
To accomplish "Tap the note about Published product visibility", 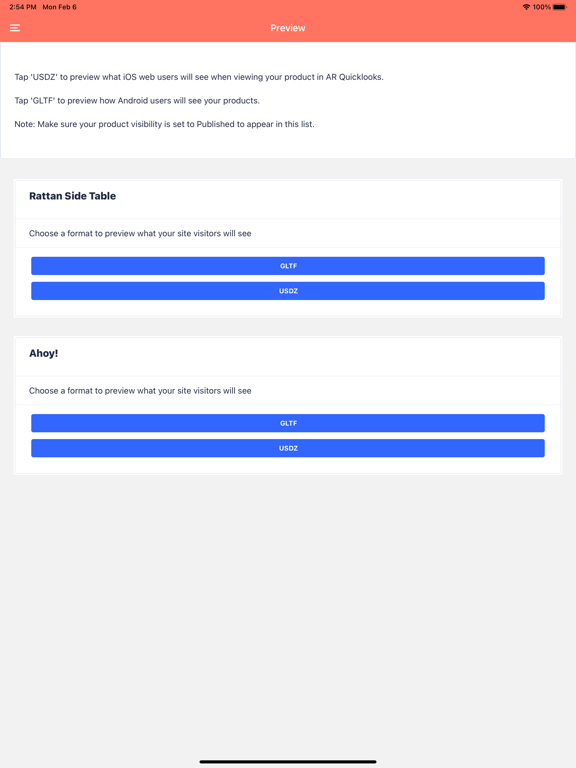I will click(x=165, y=124).
